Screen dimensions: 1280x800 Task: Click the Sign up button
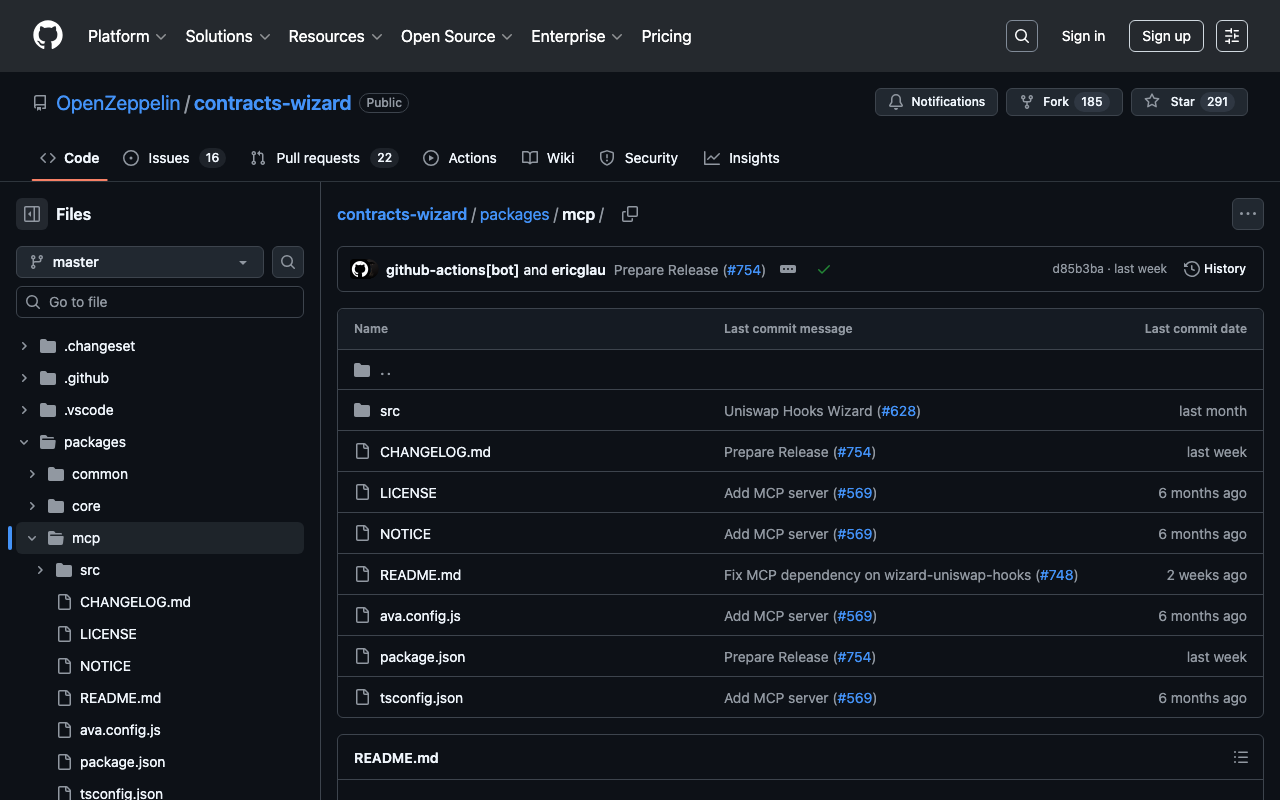[x=1166, y=36]
